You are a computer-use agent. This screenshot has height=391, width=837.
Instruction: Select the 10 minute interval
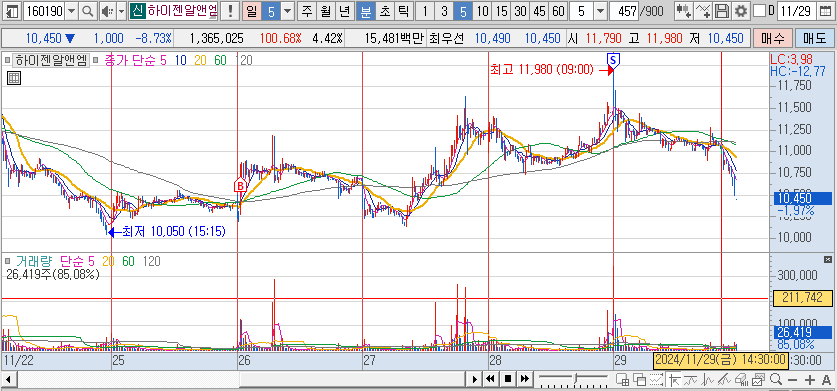pyautogui.click(x=482, y=11)
